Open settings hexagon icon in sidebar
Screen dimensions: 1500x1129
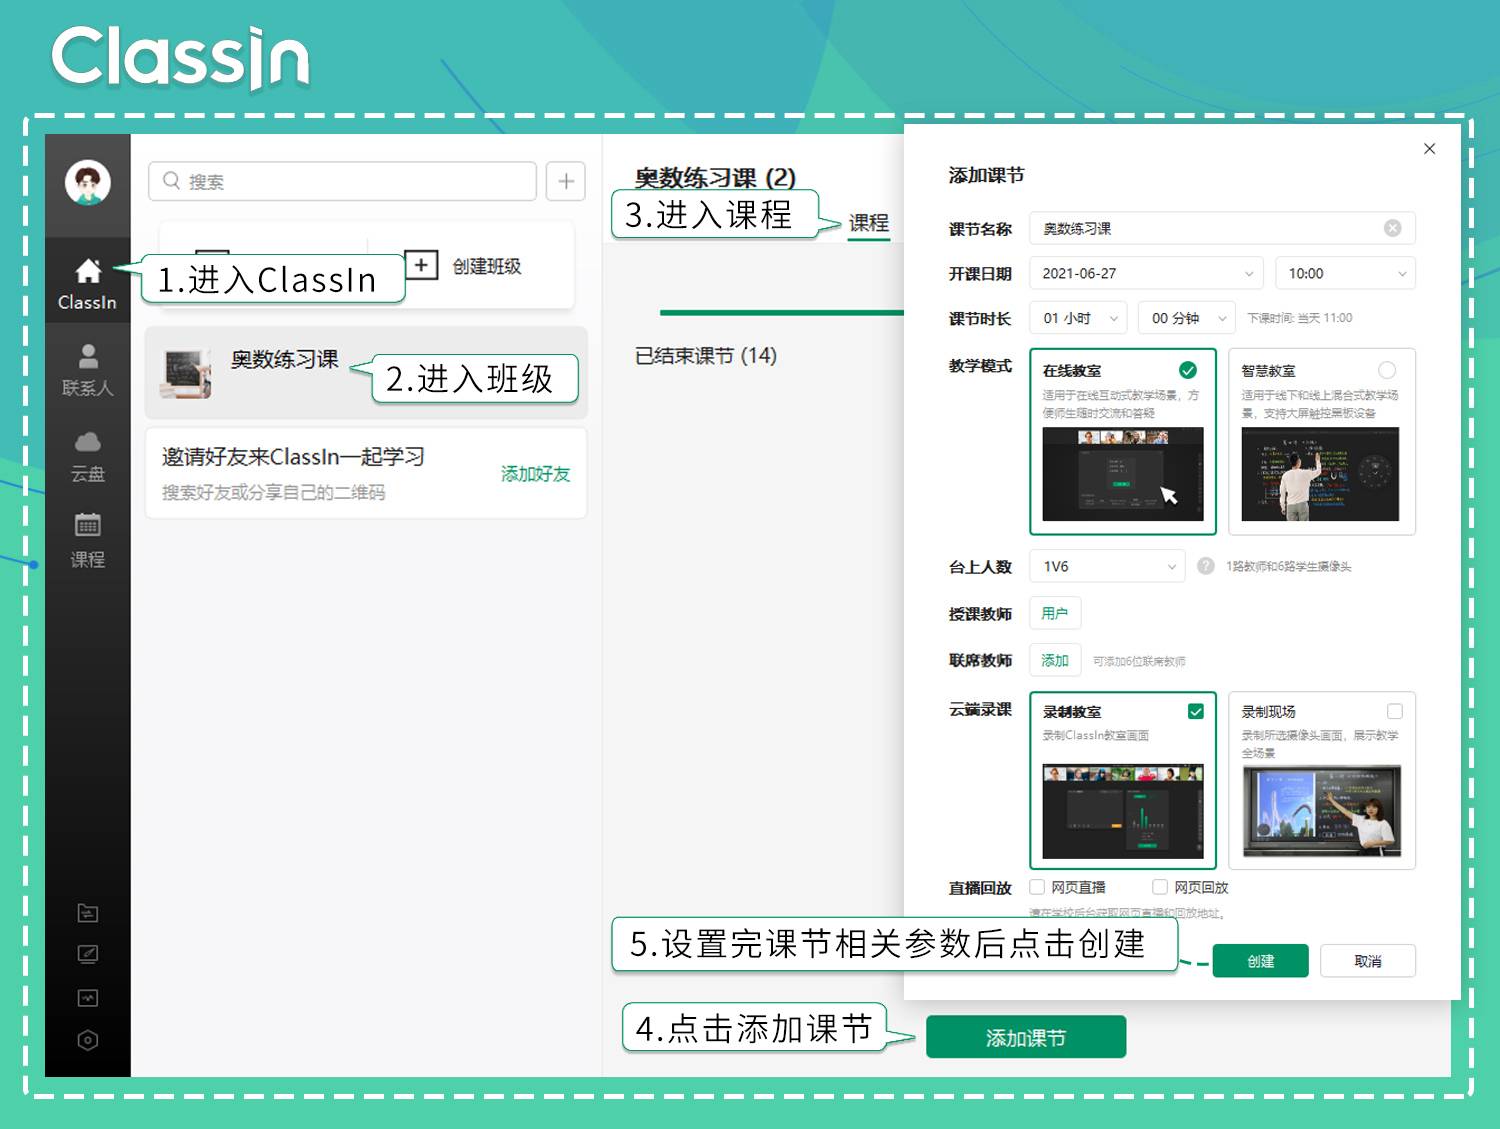(x=88, y=1040)
